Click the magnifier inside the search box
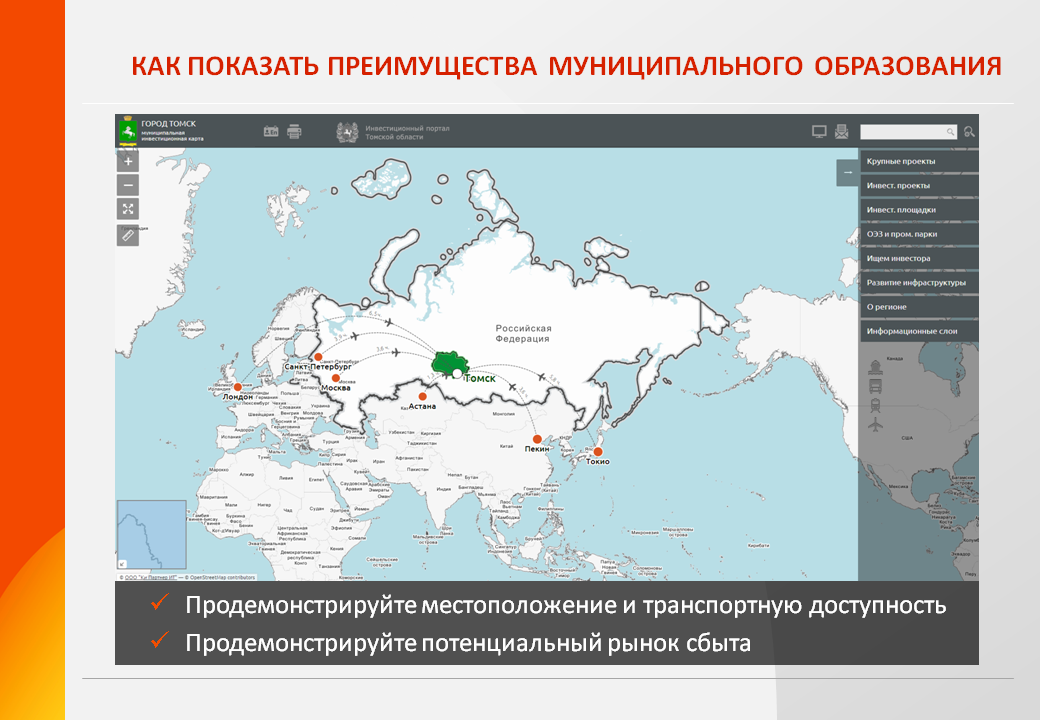1040x720 pixels. pyautogui.click(x=950, y=132)
